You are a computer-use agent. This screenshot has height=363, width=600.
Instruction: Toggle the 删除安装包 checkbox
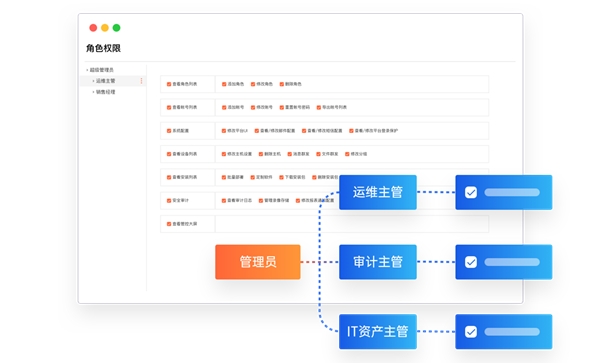click(x=314, y=177)
